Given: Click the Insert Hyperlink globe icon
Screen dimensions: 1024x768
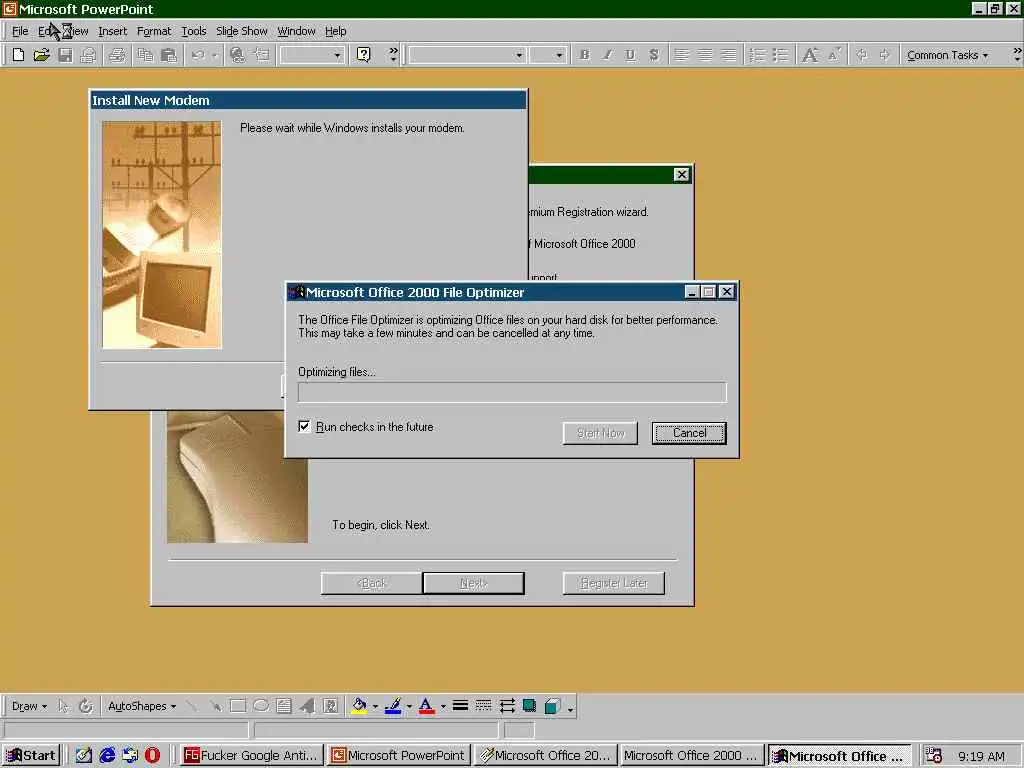Looking at the screenshot, I should click(238, 55).
